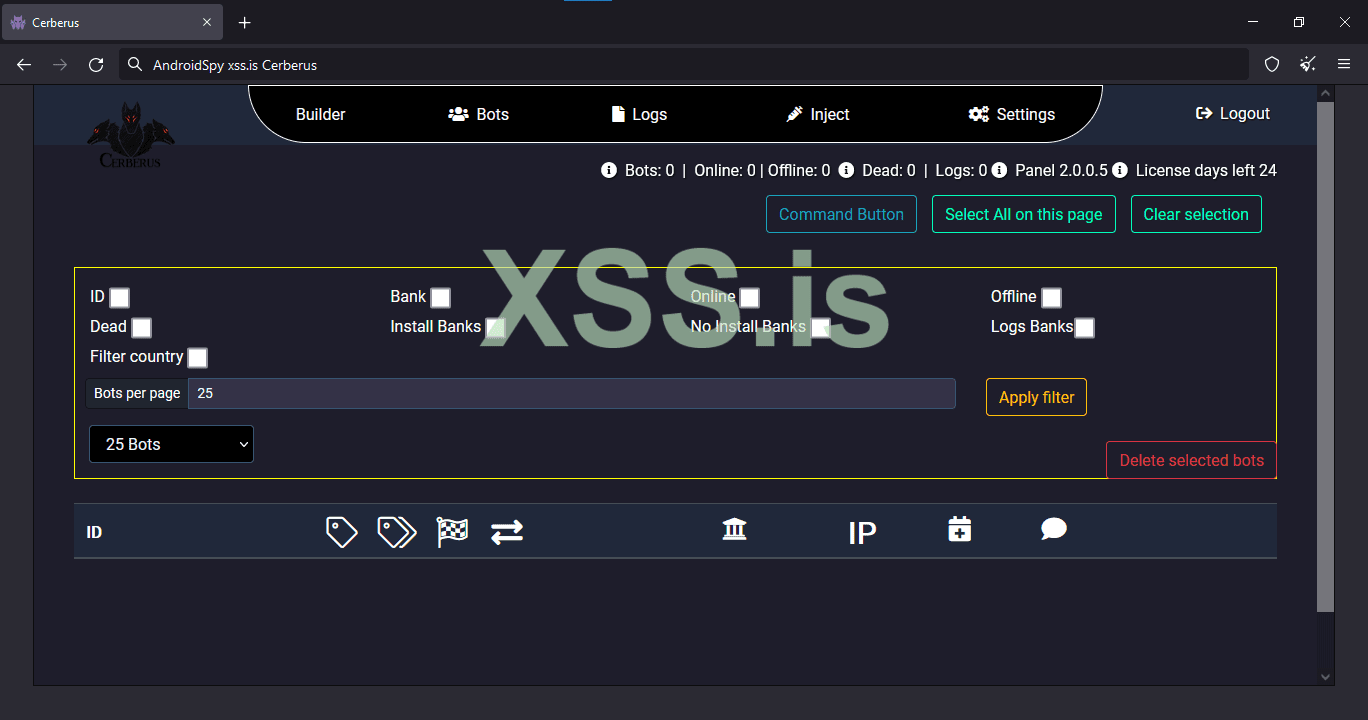Open a new browser tab with plus
The height and width of the screenshot is (720, 1368).
pos(245,22)
